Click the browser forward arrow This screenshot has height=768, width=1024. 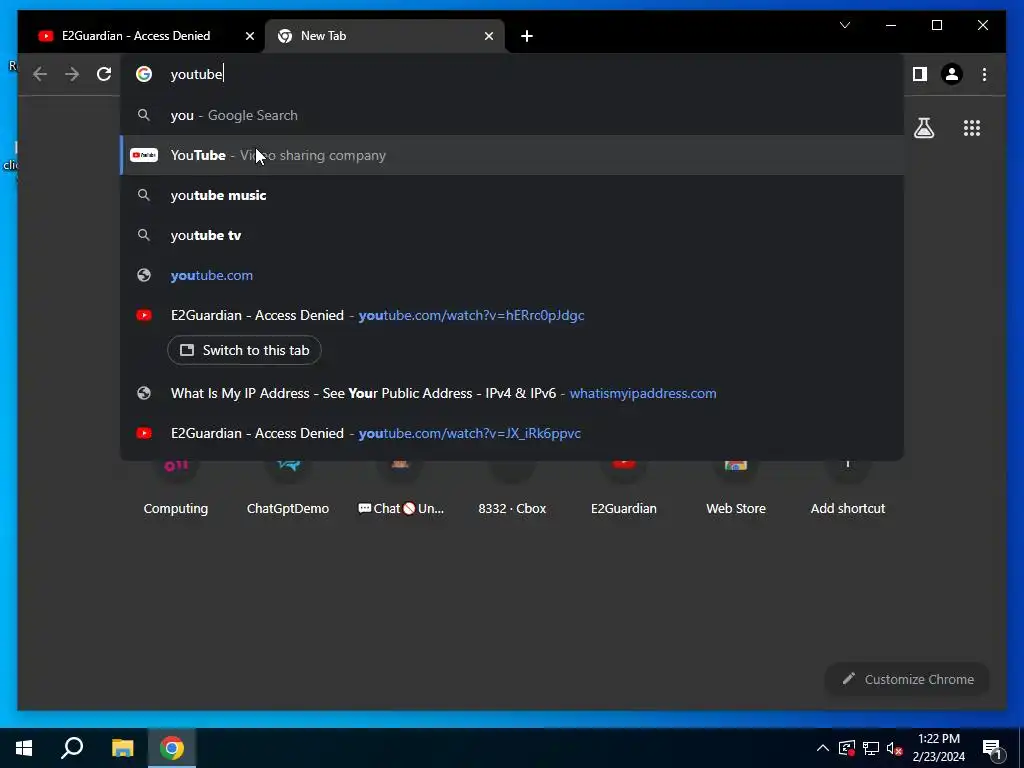coord(72,74)
